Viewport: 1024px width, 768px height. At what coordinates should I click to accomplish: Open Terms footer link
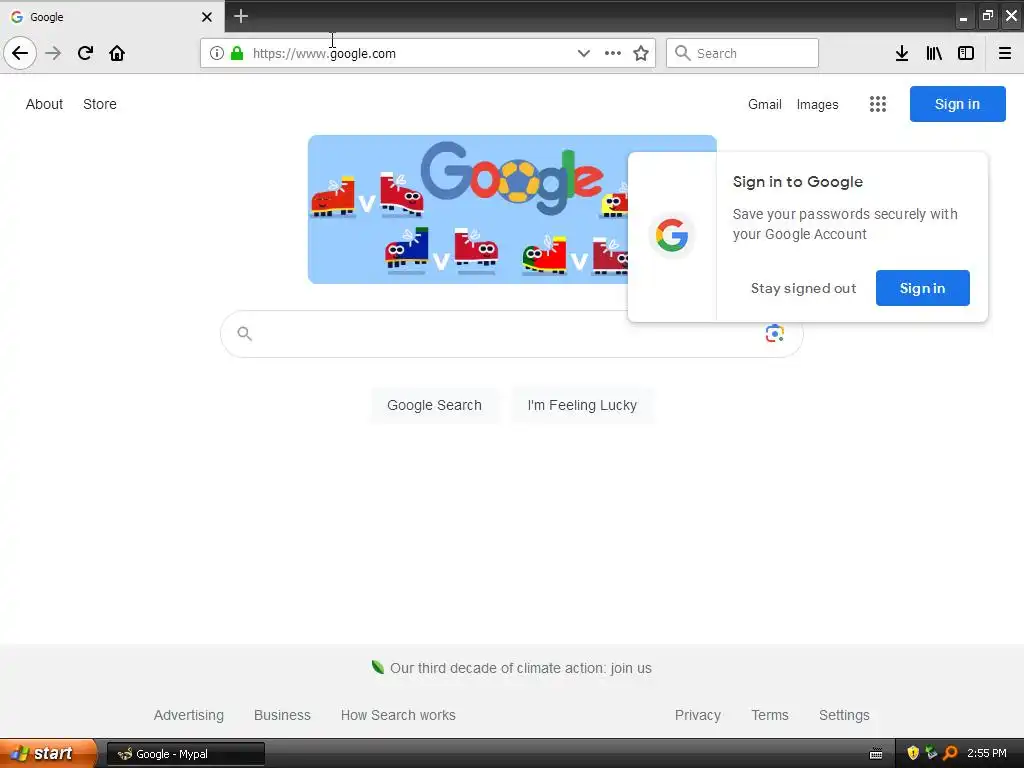pos(770,715)
